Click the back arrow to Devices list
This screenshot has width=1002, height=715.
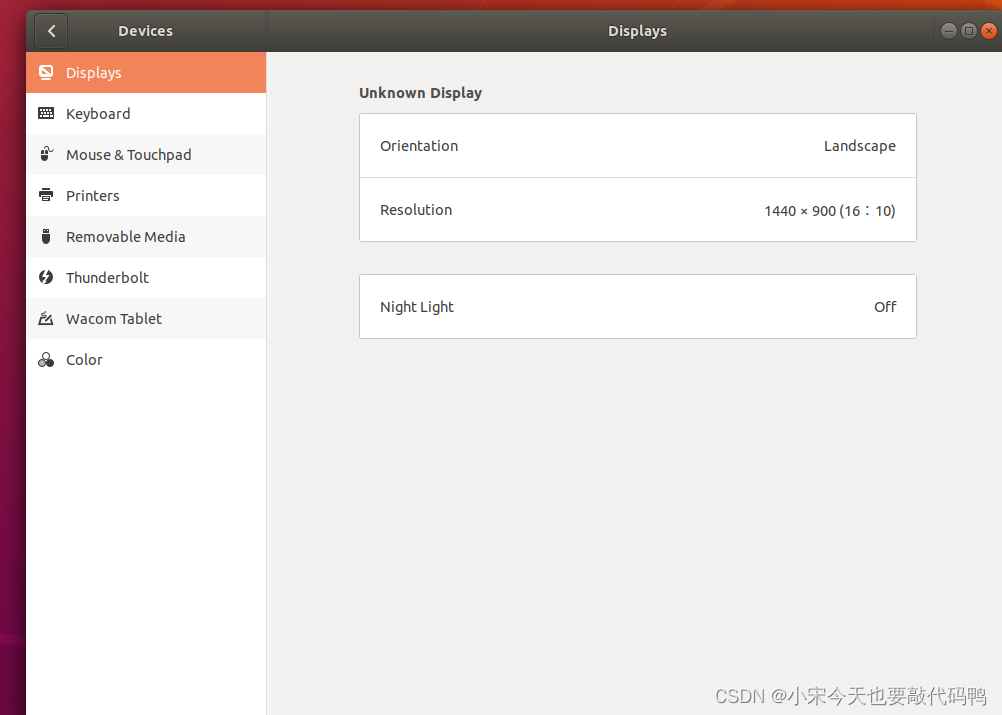click(50, 30)
